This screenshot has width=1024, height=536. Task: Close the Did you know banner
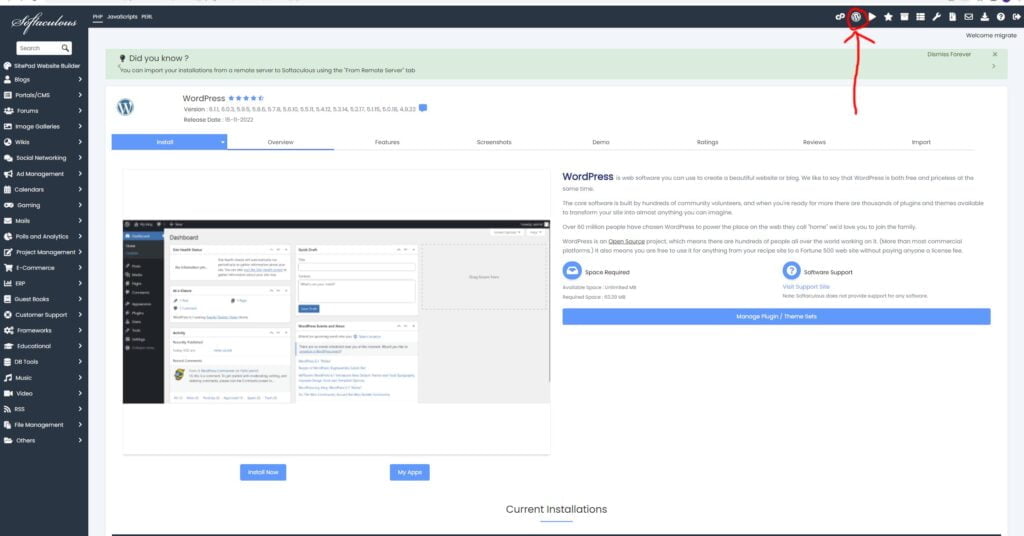[995, 54]
